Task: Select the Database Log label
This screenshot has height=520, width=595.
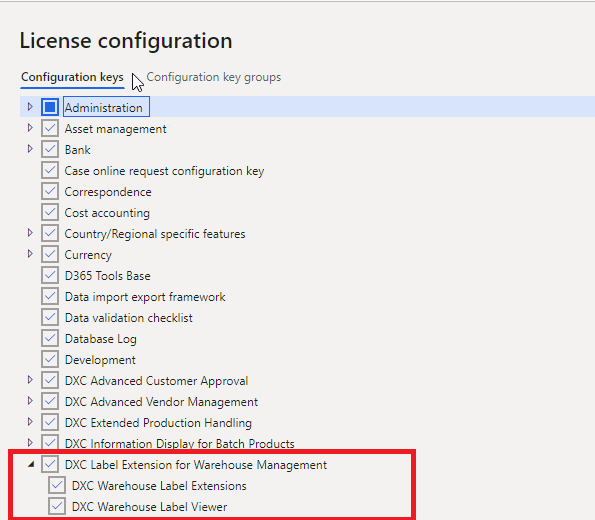Action: coord(101,339)
